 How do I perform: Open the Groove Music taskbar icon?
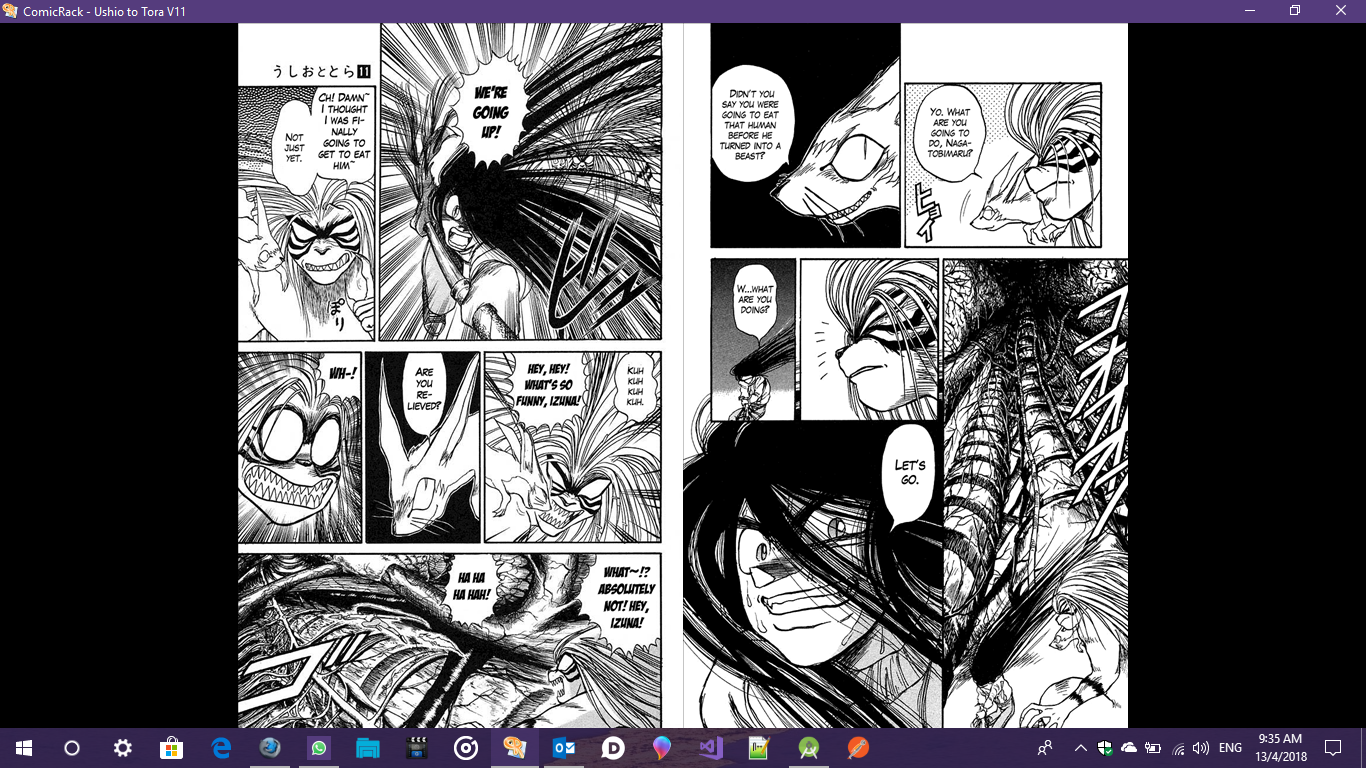466,748
